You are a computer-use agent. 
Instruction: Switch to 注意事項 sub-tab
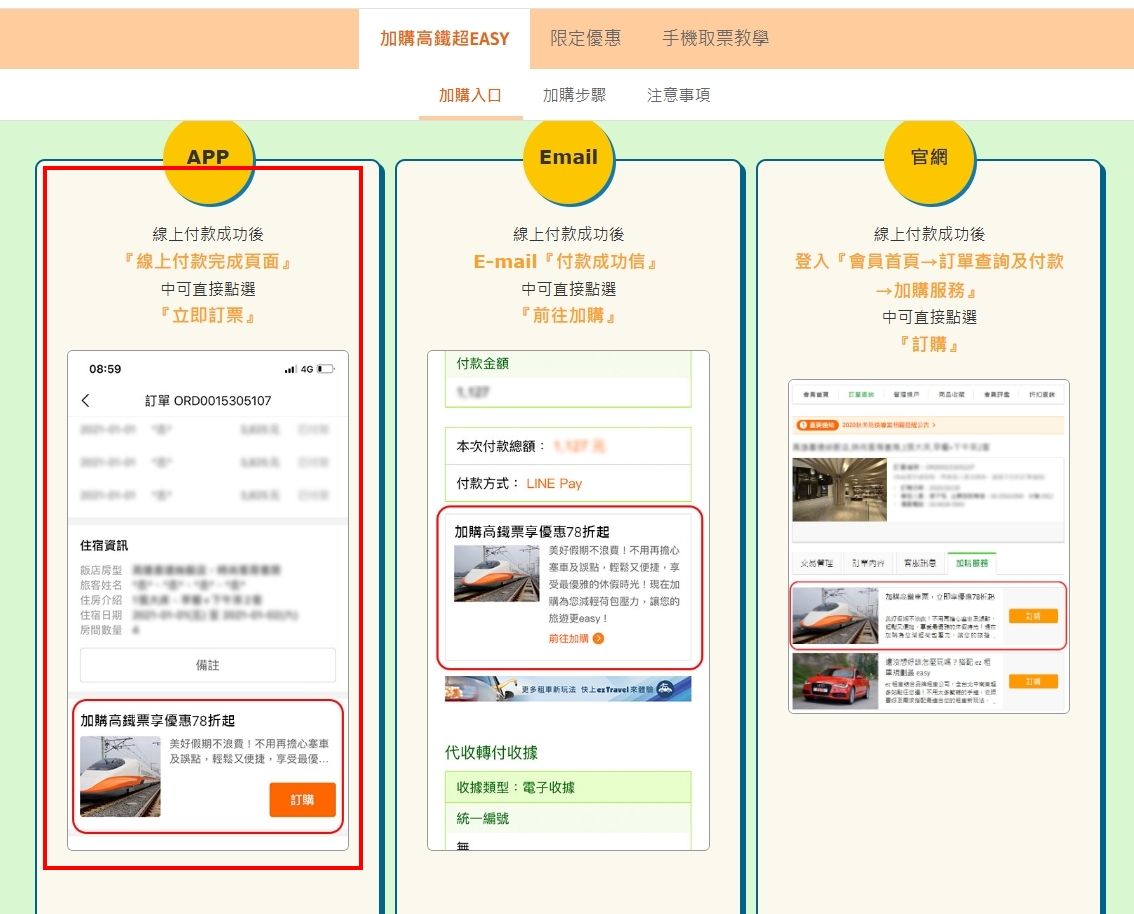[678, 96]
